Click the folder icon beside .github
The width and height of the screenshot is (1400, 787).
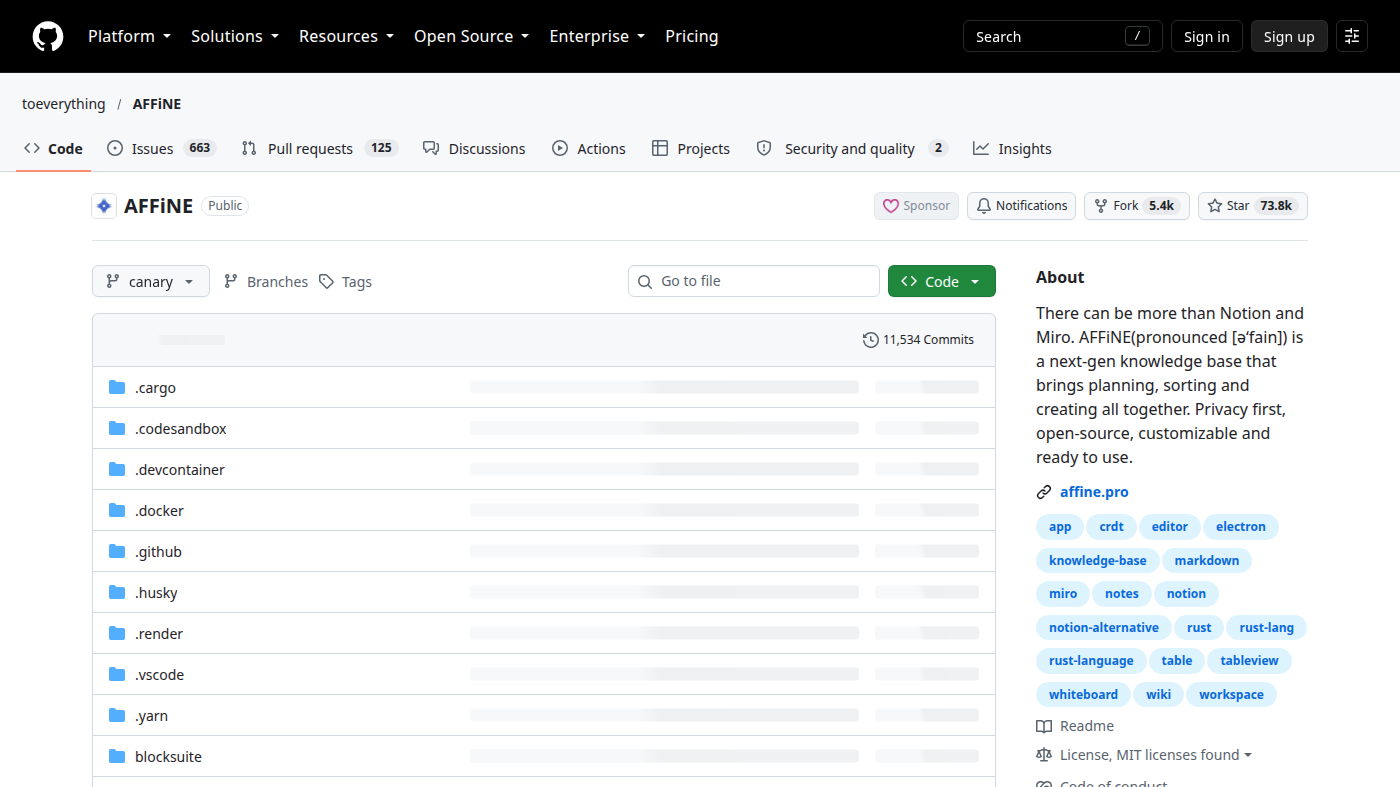click(117, 552)
